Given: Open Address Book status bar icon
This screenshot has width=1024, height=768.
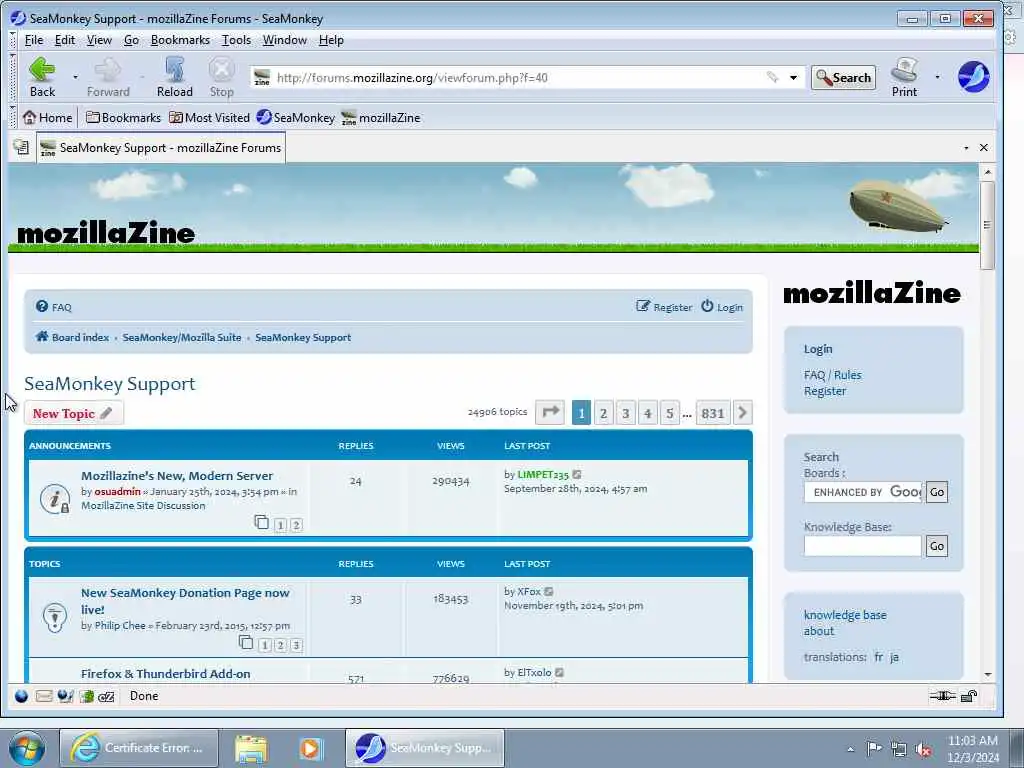Looking at the screenshot, I should [86, 696].
